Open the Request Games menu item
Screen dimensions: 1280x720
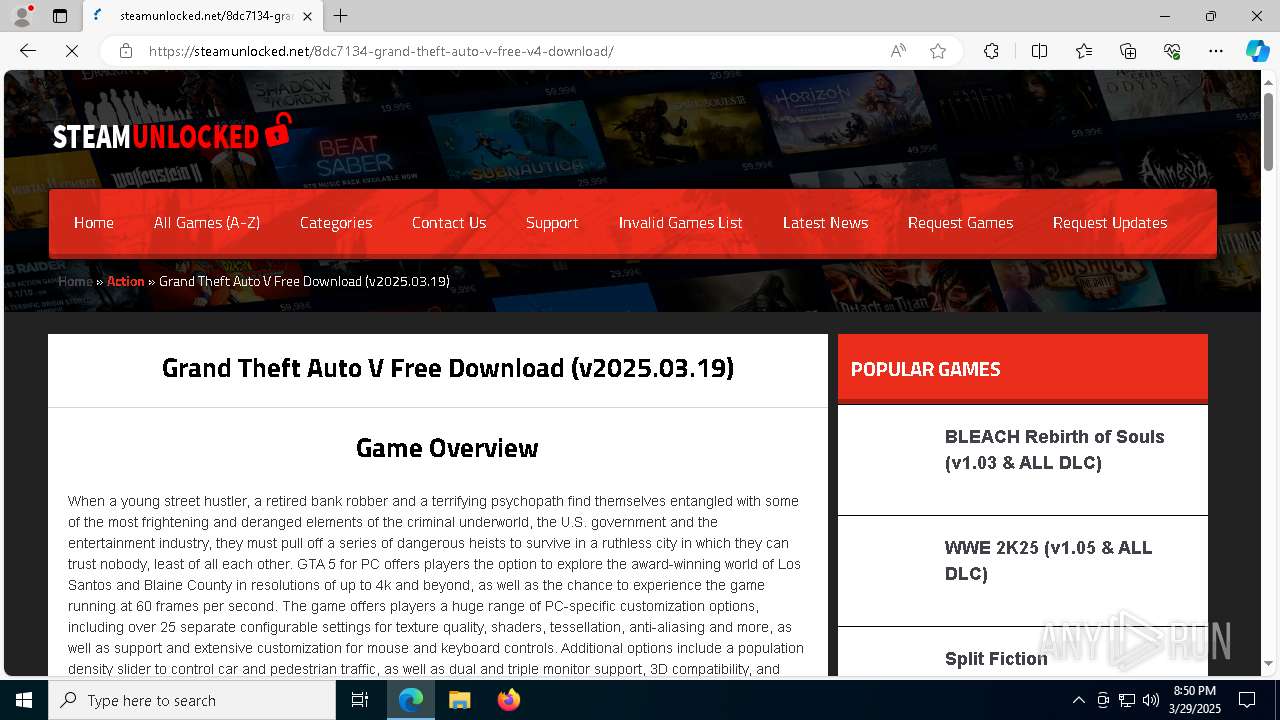(x=961, y=223)
